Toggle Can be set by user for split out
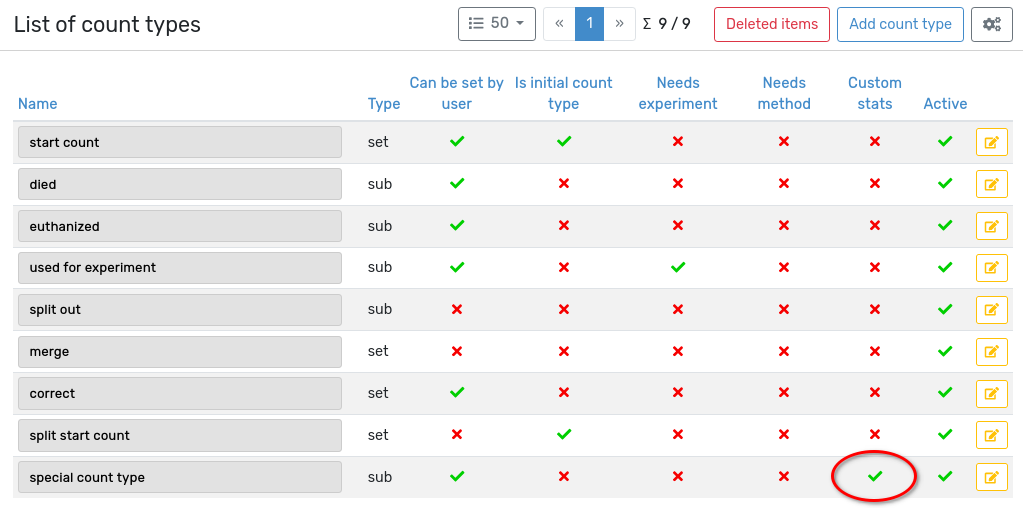Screen dimensions: 1023x508 (x=457, y=310)
